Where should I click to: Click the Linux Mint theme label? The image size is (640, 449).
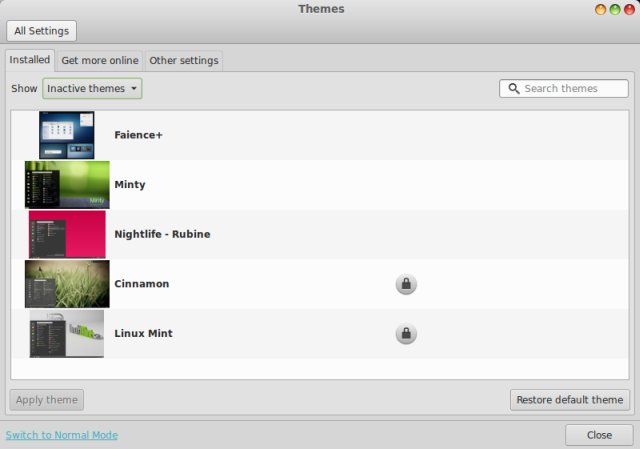(143, 333)
